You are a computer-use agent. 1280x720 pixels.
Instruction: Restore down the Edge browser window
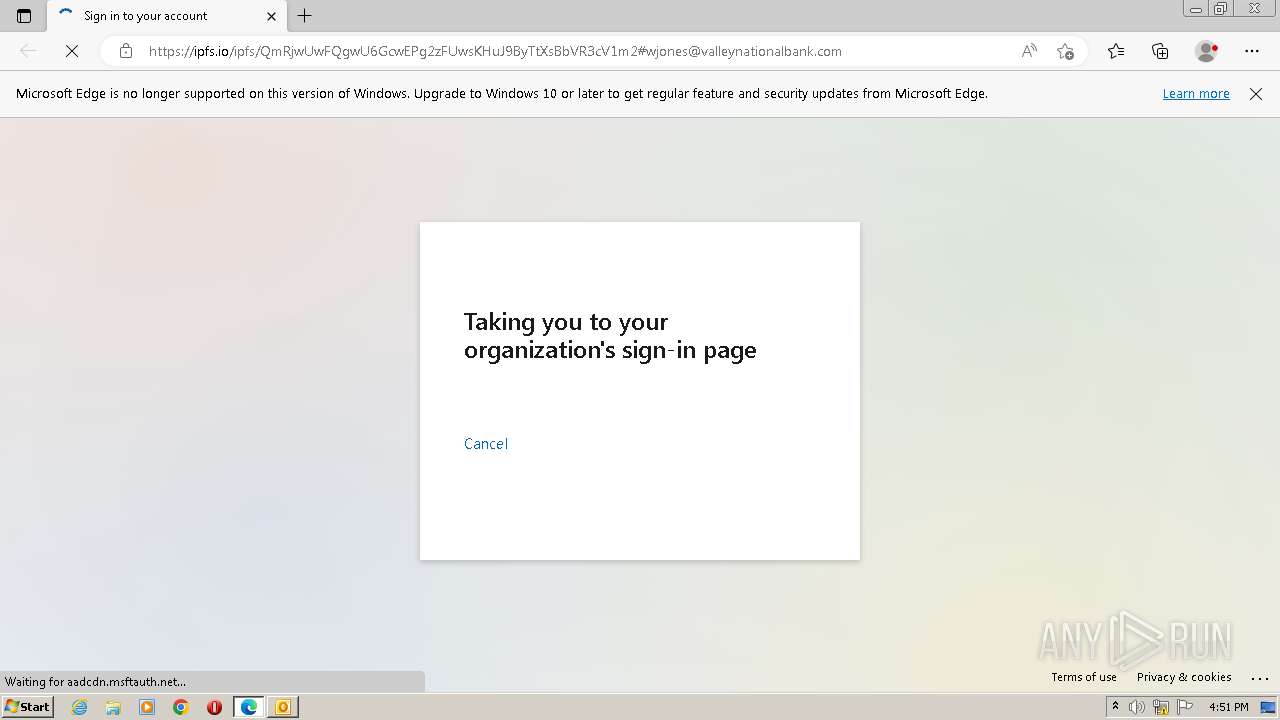(x=1220, y=8)
